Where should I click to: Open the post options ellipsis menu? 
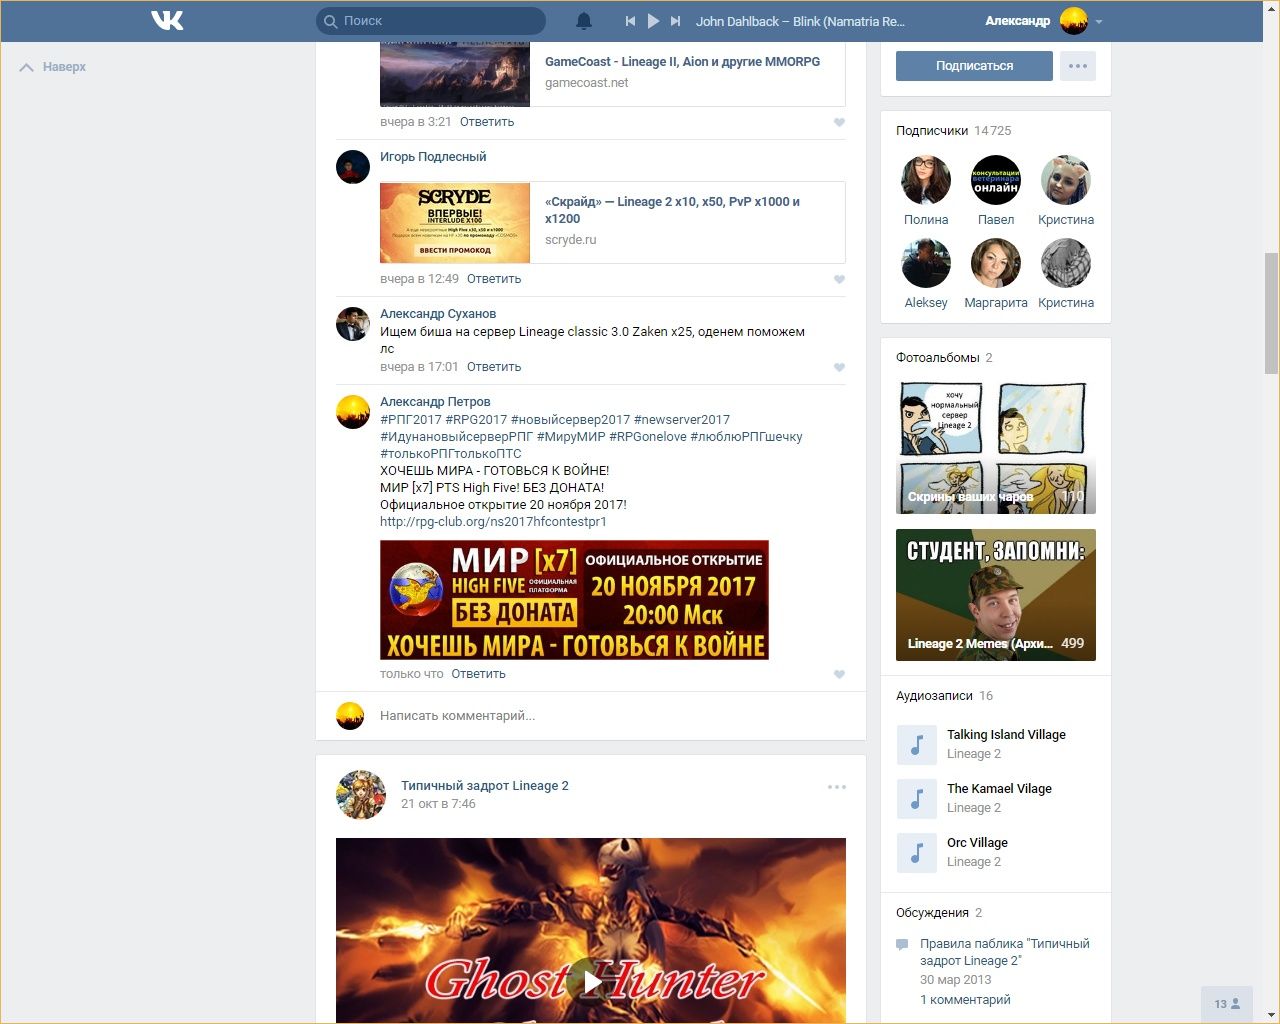click(x=837, y=787)
